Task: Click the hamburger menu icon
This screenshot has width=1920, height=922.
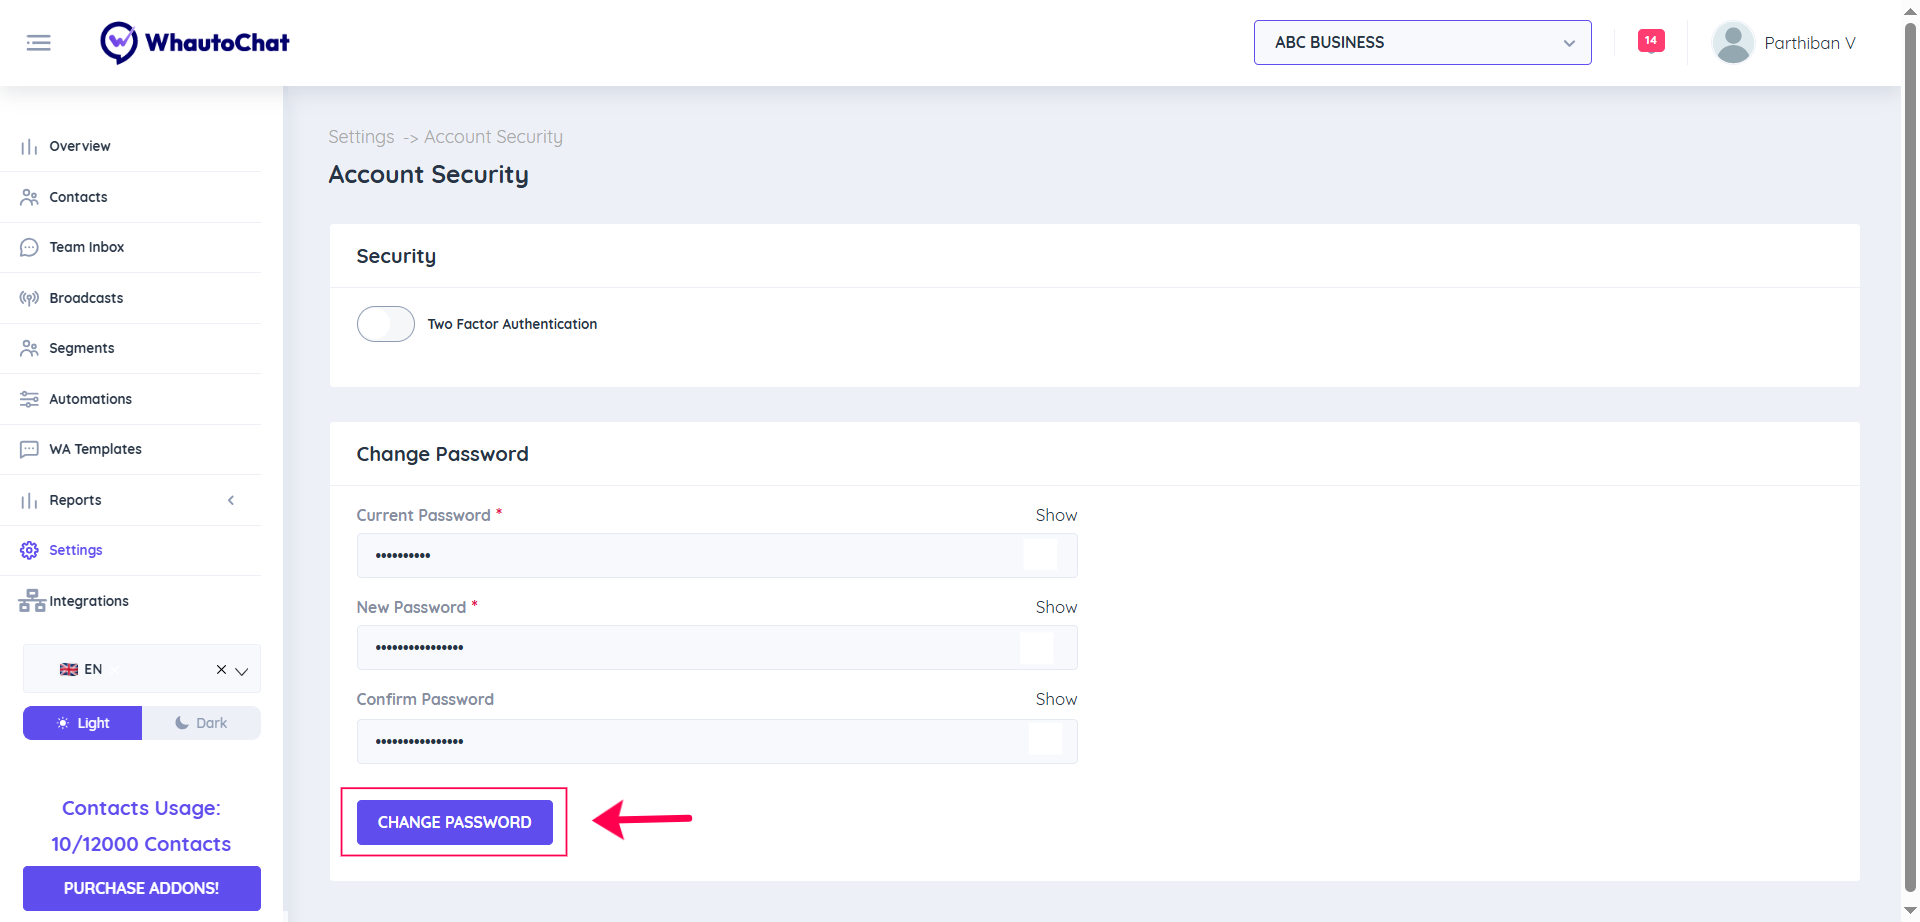Action: coord(38,43)
